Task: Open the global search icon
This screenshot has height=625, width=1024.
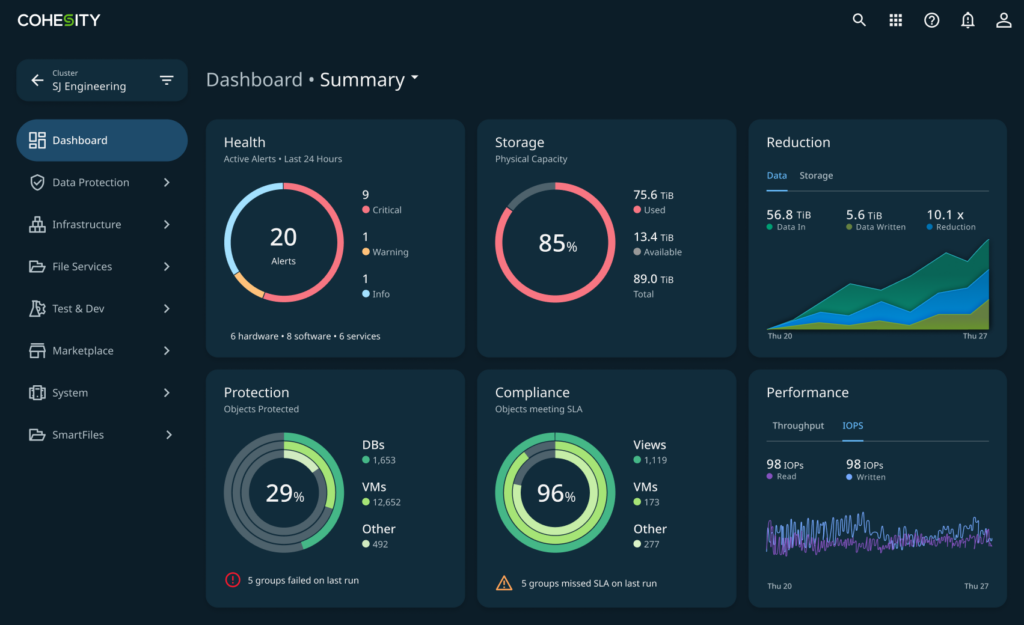Action: [x=859, y=19]
